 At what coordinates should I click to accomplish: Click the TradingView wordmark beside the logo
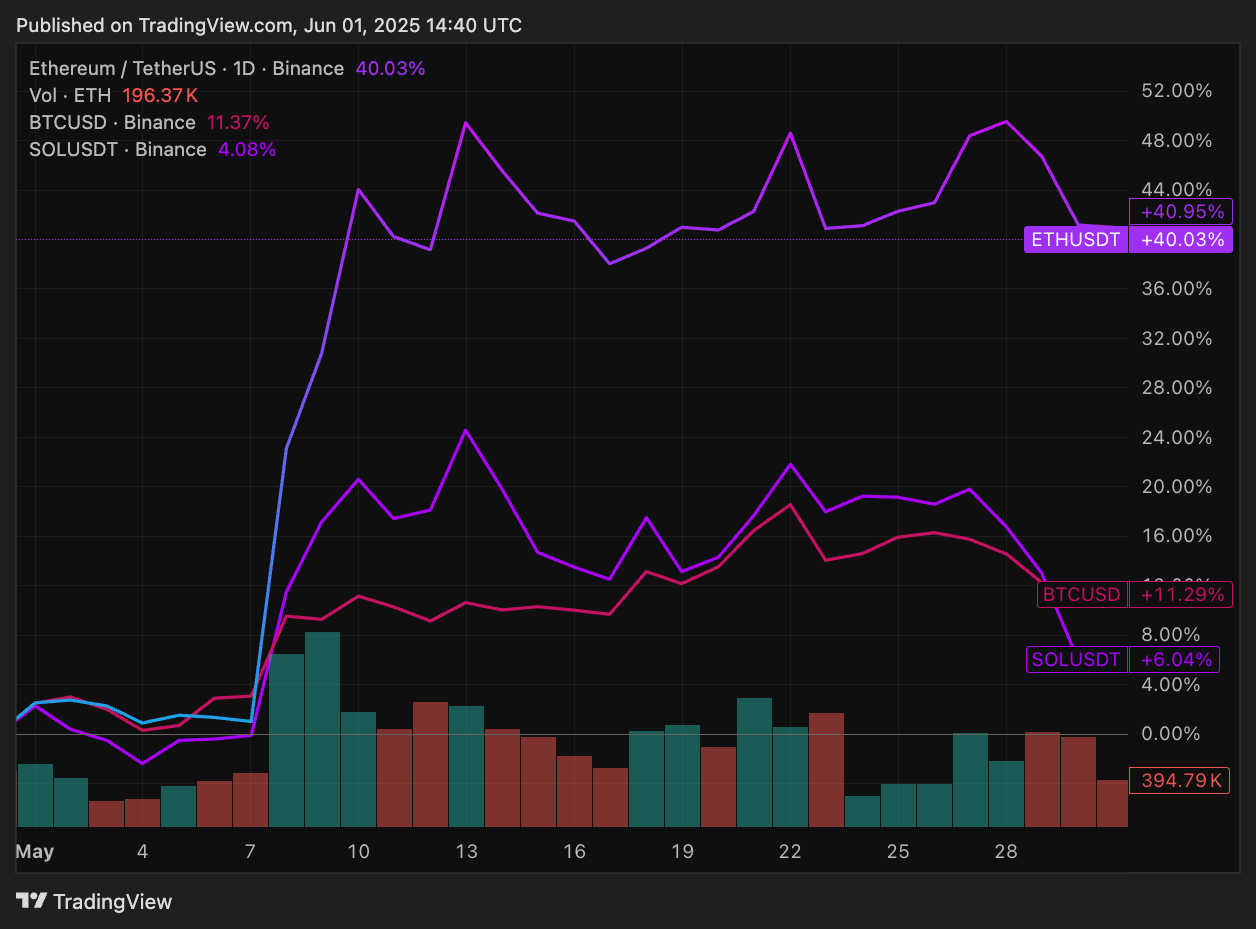[x=112, y=902]
